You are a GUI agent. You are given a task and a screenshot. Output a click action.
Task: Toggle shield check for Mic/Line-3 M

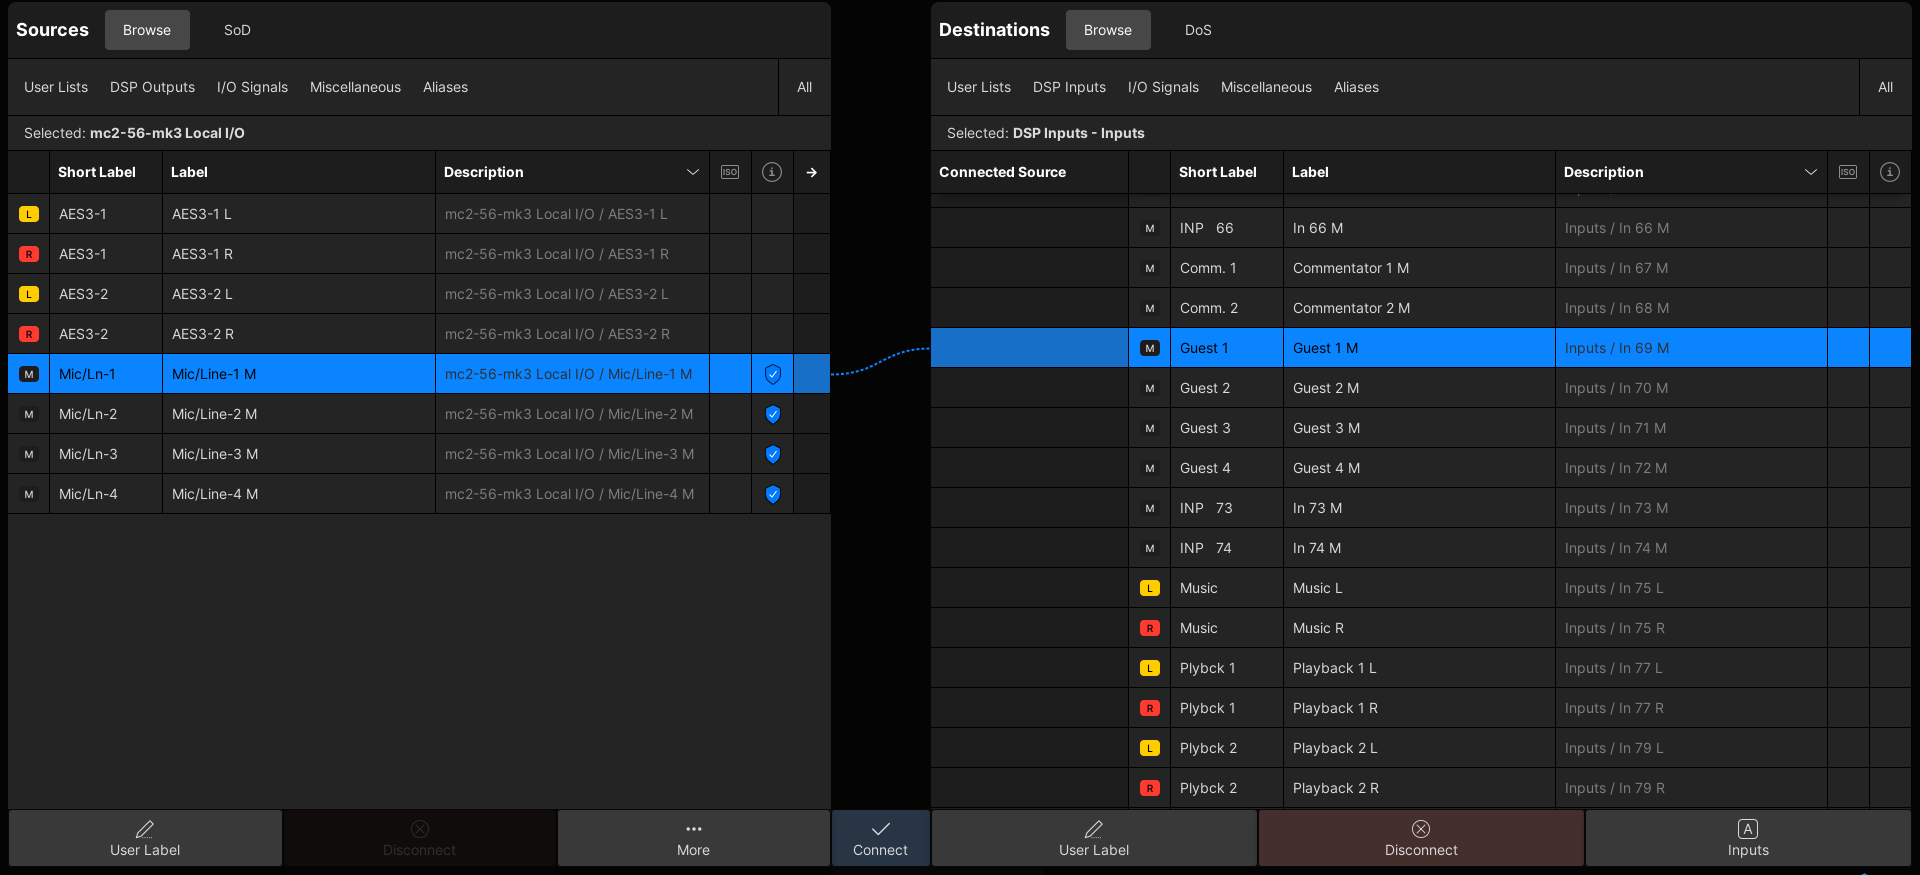coord(772,454)
